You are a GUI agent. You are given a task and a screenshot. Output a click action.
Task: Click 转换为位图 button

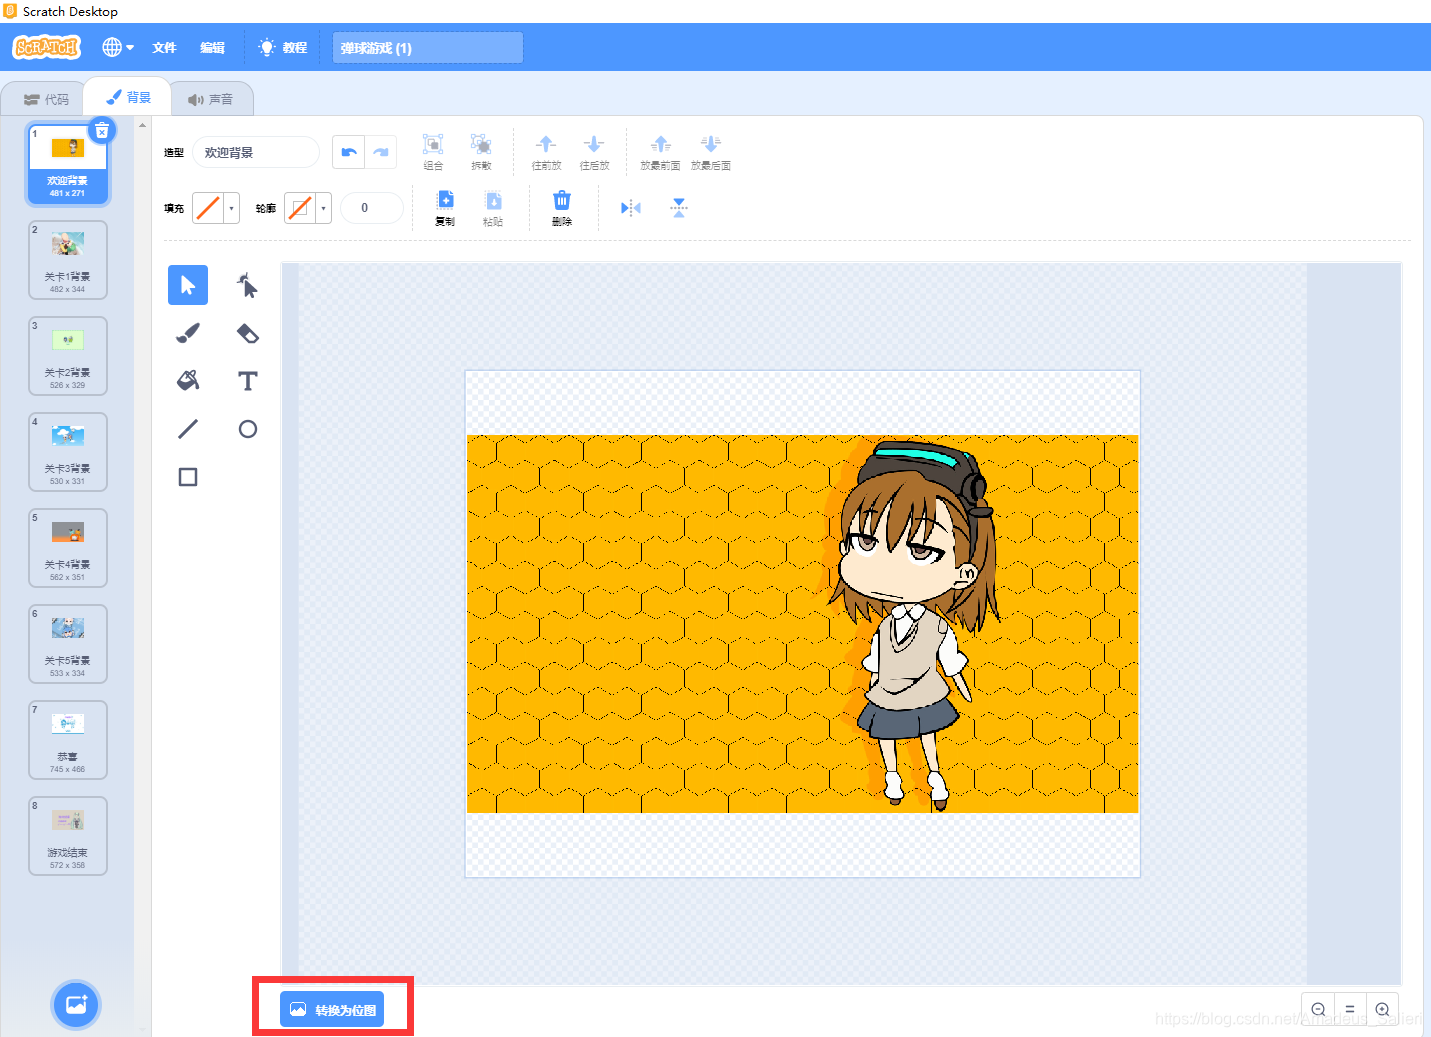point(332,1010)
